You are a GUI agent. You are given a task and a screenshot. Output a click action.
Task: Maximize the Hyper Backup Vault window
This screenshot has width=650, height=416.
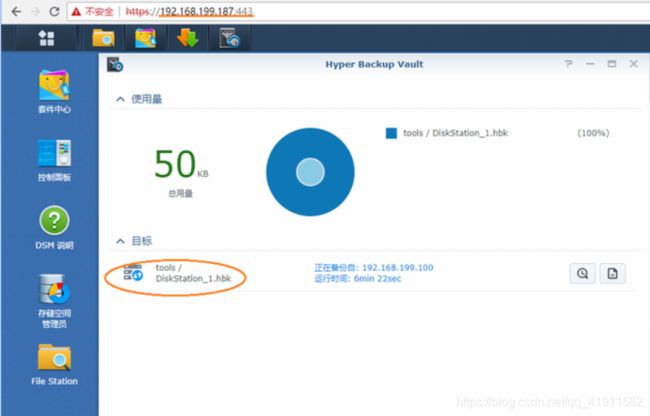(612, 64)
